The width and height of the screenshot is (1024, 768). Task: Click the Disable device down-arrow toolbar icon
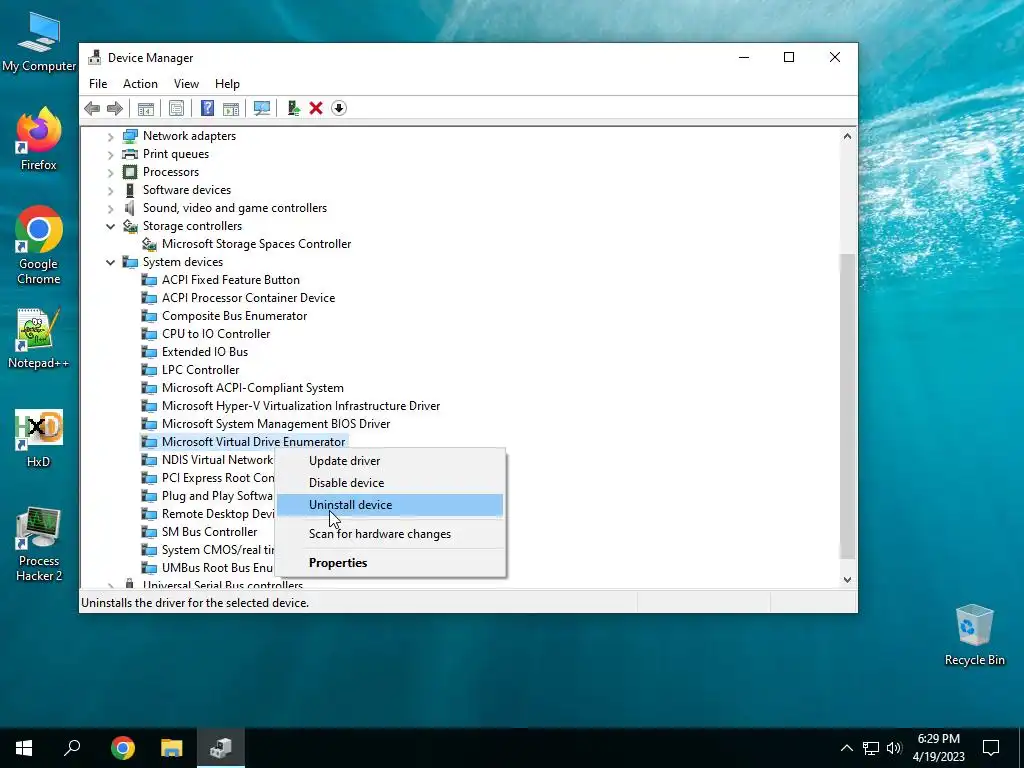click(x=339, y=108)
